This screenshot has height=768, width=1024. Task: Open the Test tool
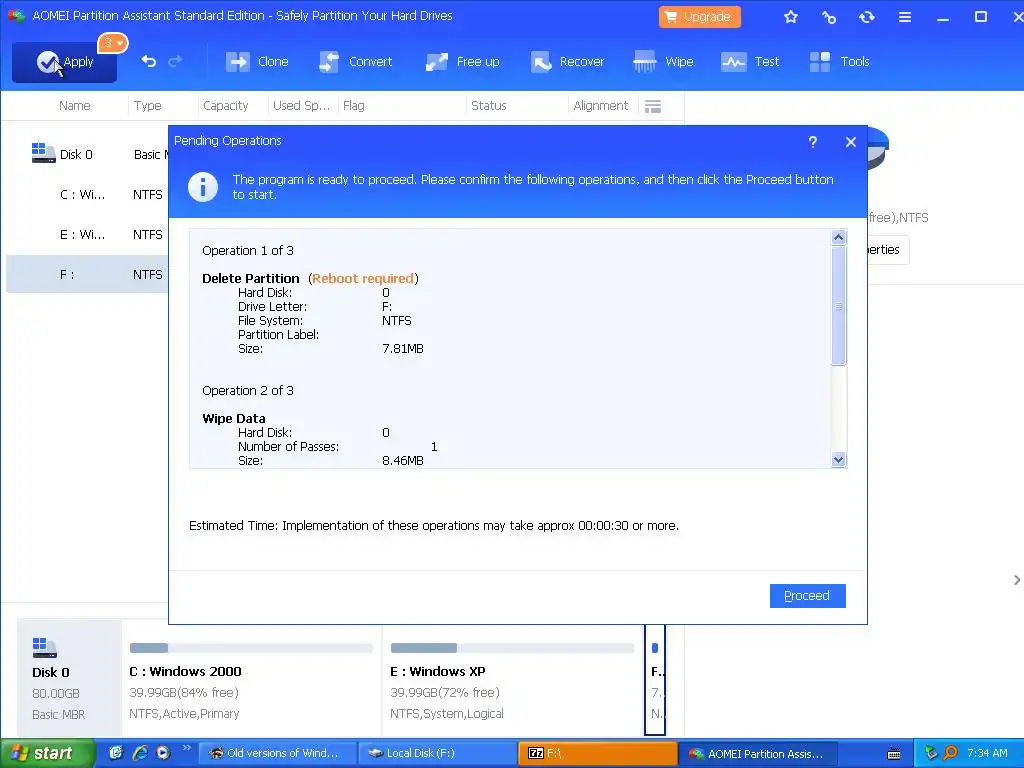tap(750, 61)
